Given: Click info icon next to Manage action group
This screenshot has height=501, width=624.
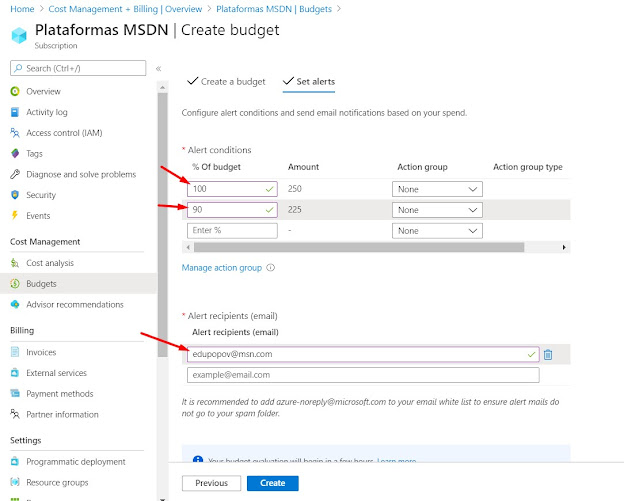Looking at the screenshot, I should tap(271, 268).
